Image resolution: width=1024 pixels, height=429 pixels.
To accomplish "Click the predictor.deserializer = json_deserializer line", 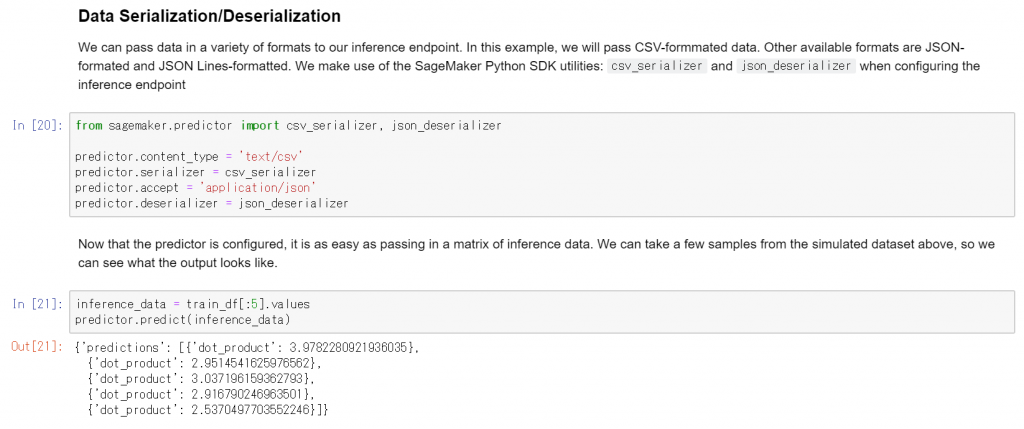I will pos(212,204).
